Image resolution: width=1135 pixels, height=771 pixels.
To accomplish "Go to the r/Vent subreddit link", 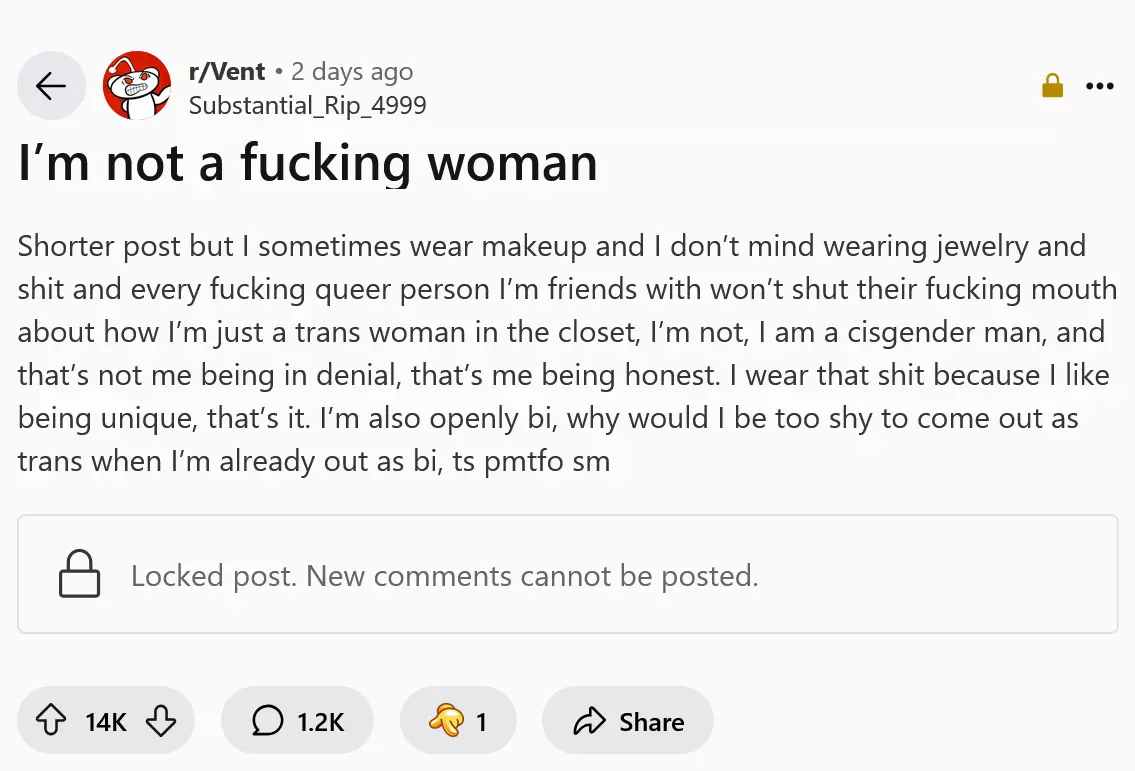I will click(x=227, y=72).
